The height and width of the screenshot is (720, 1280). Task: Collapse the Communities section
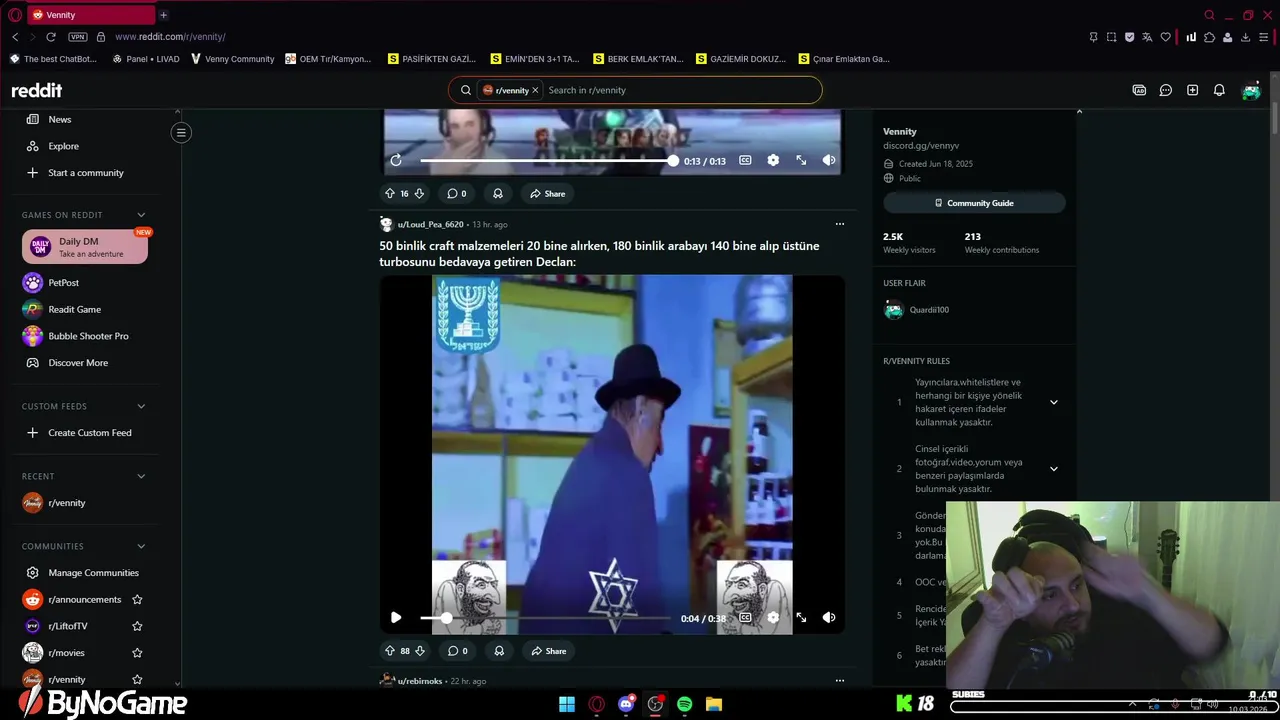(141, 546)
